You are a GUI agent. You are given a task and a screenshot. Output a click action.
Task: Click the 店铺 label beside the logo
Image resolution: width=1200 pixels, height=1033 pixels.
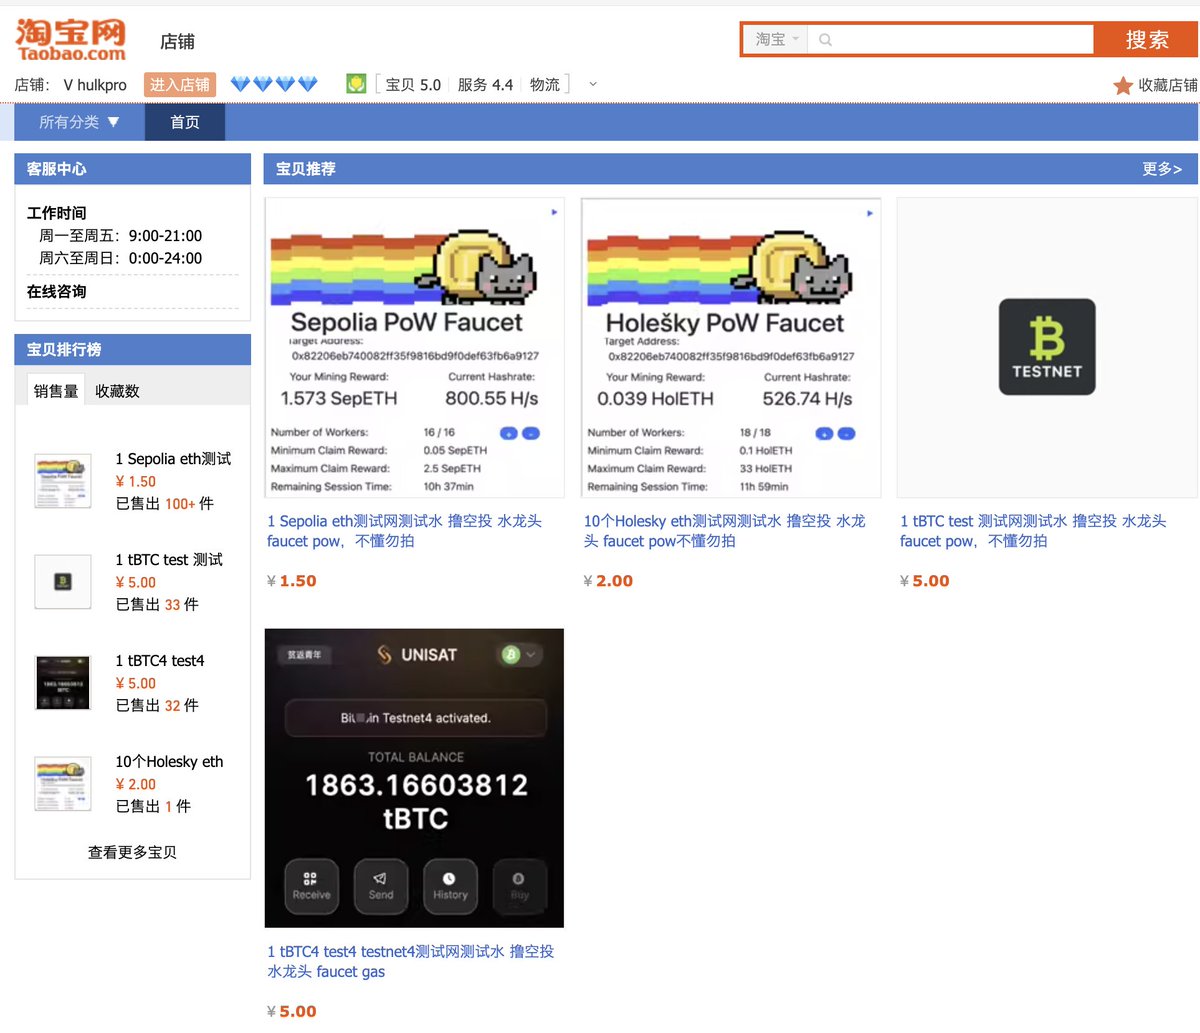click(177, 42)
